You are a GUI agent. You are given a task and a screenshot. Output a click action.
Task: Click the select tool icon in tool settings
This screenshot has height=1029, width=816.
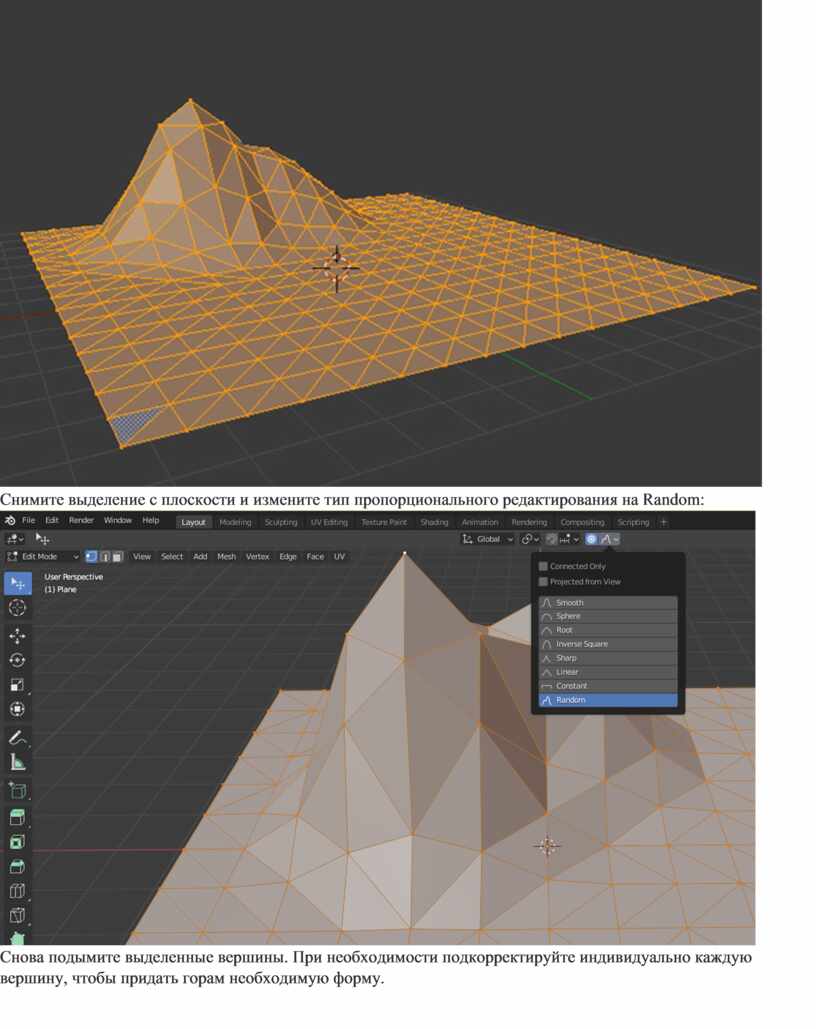[42, 539]
